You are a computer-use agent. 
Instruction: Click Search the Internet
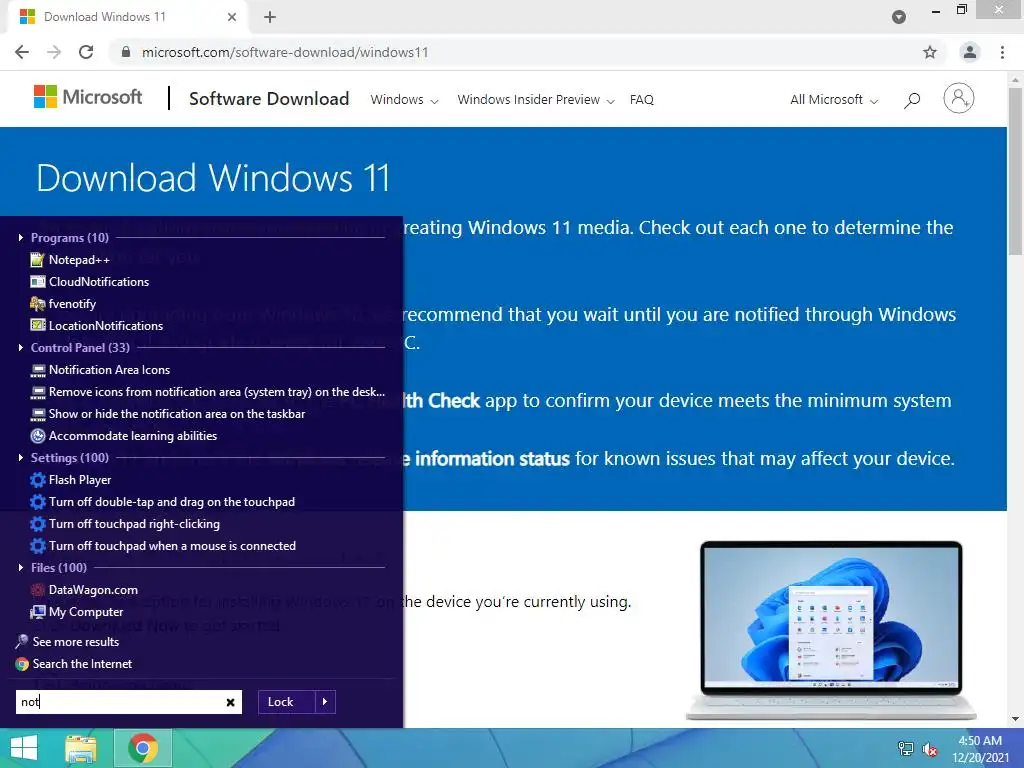click(74, 664)
